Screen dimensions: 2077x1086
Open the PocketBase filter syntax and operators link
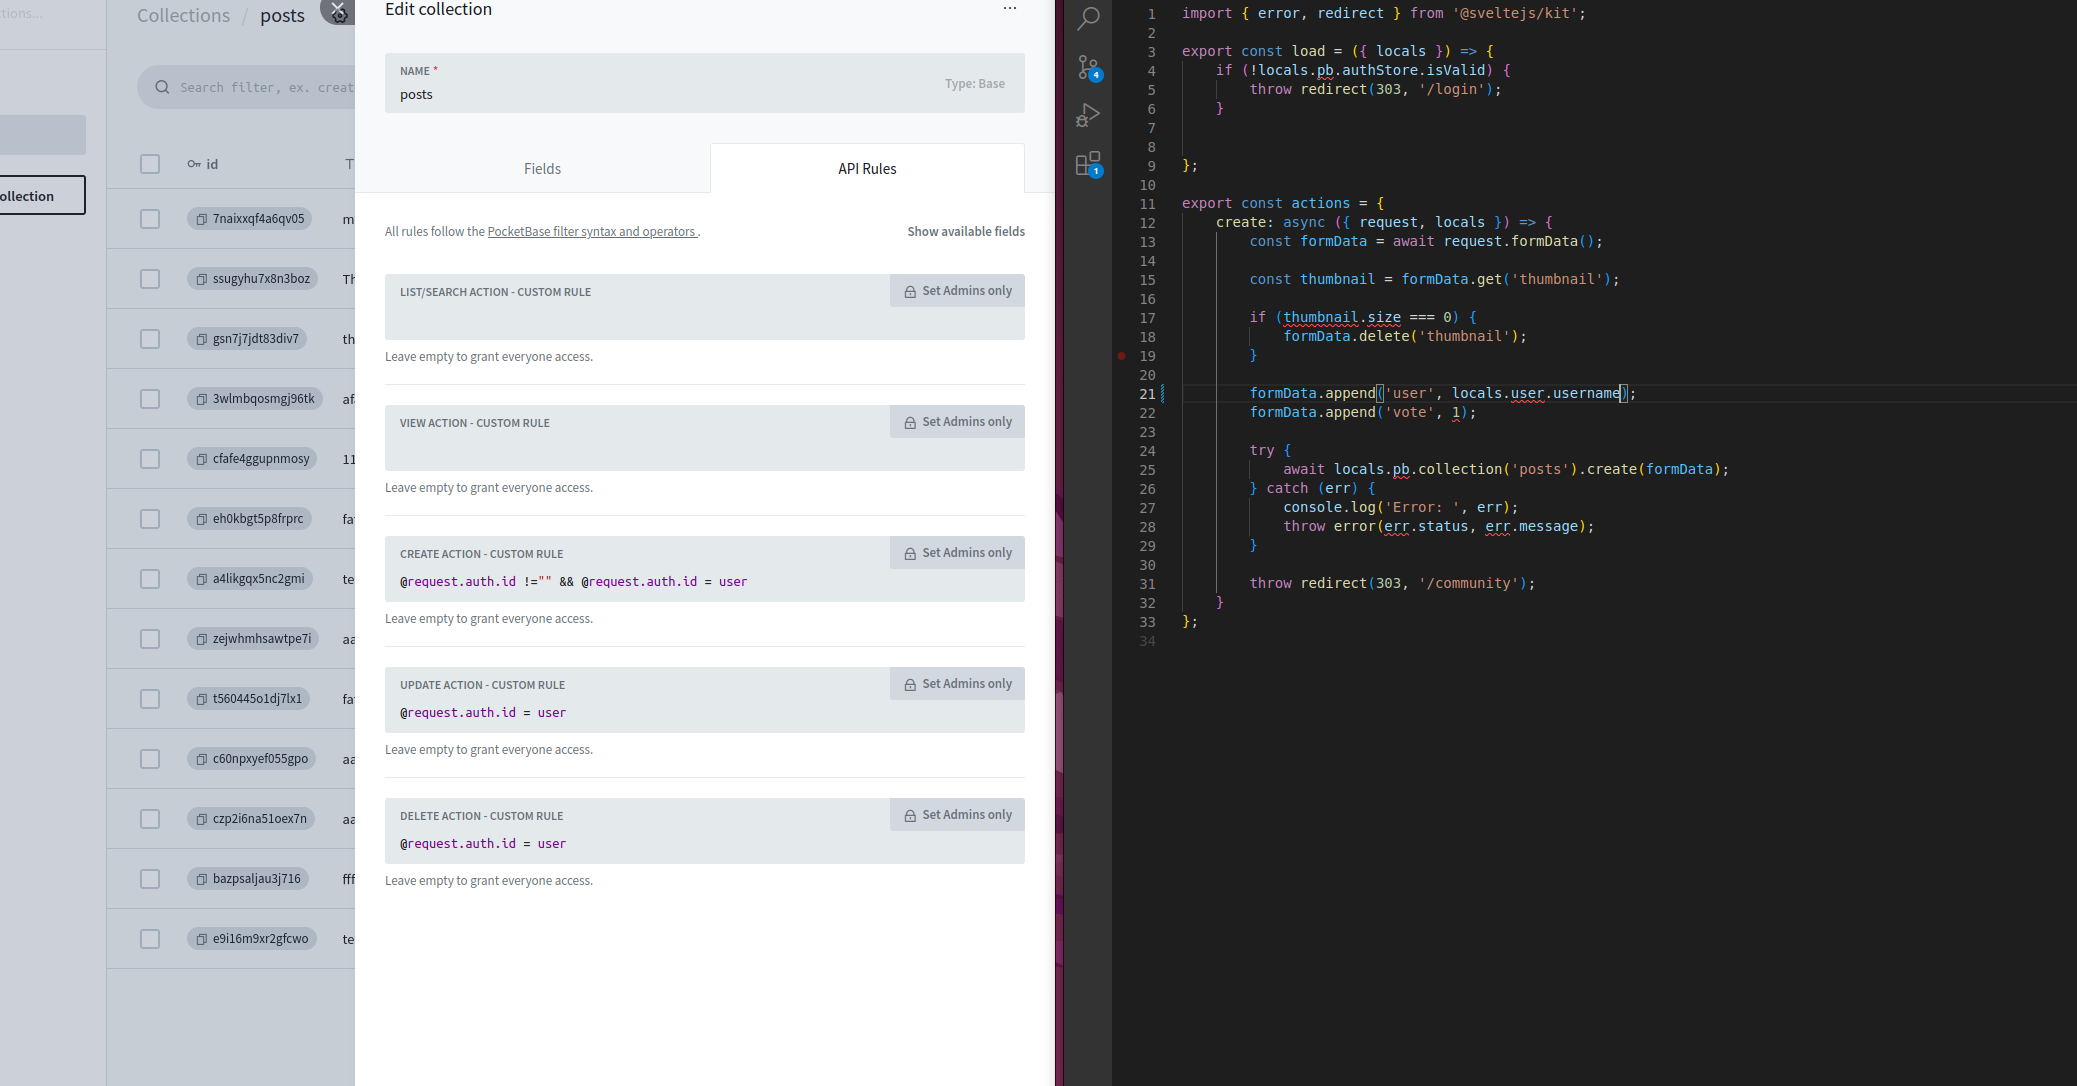coord(592,231)
